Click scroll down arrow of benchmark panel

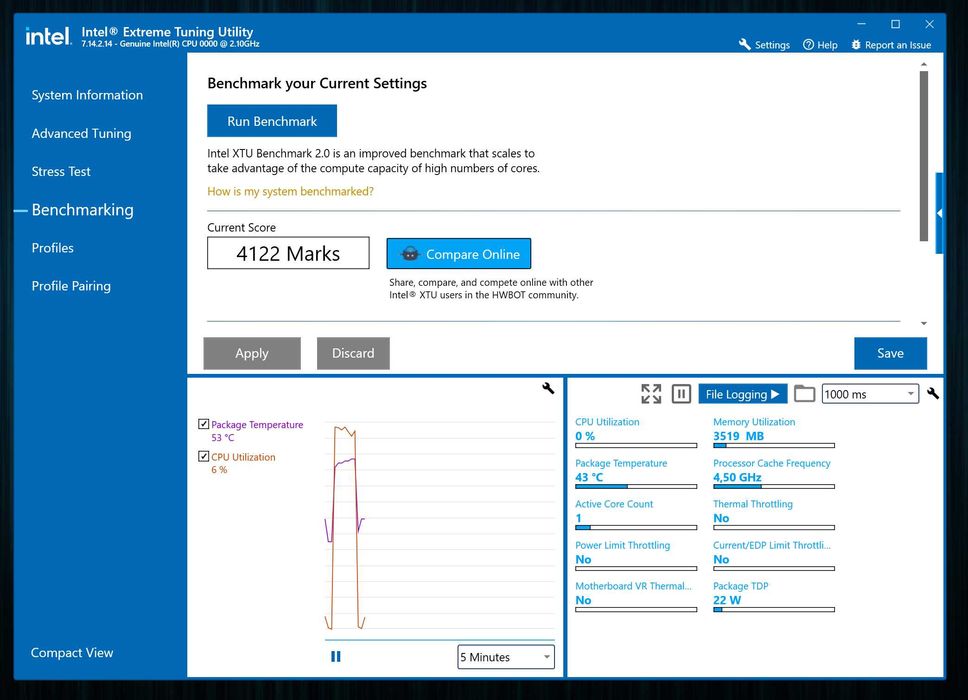coord(924,323)
